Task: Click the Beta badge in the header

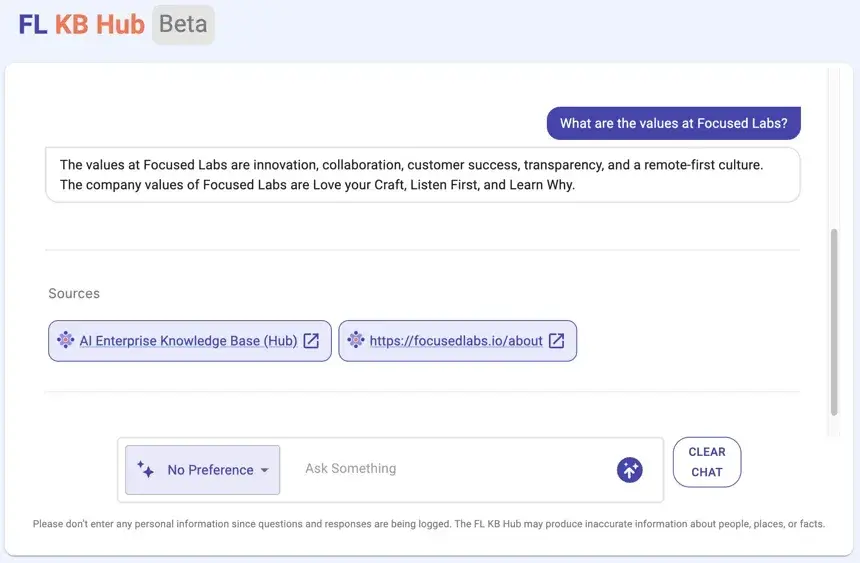Action: tap(183, 25)
